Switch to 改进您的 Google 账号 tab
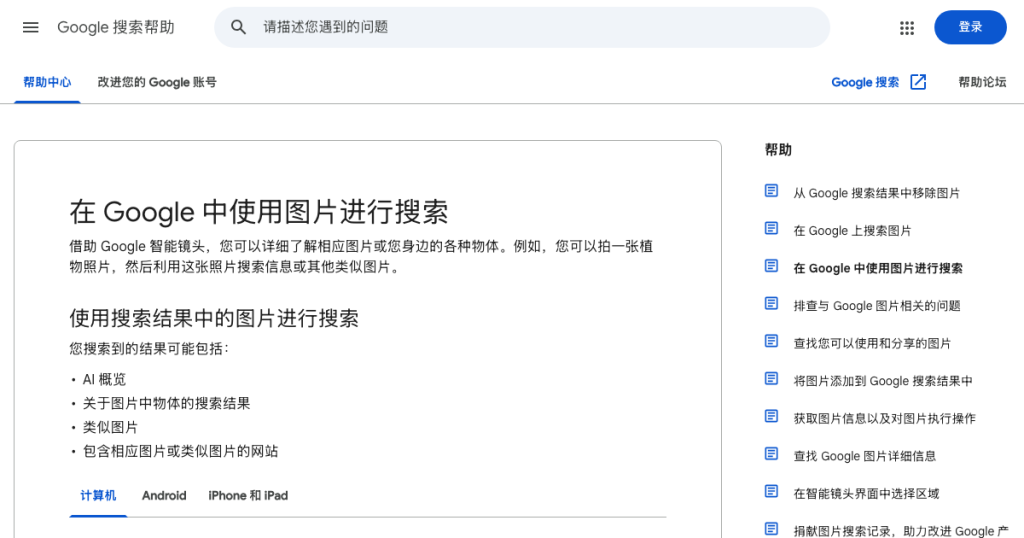This screenshot has height=538, width=1024. [x=157, y=82]
